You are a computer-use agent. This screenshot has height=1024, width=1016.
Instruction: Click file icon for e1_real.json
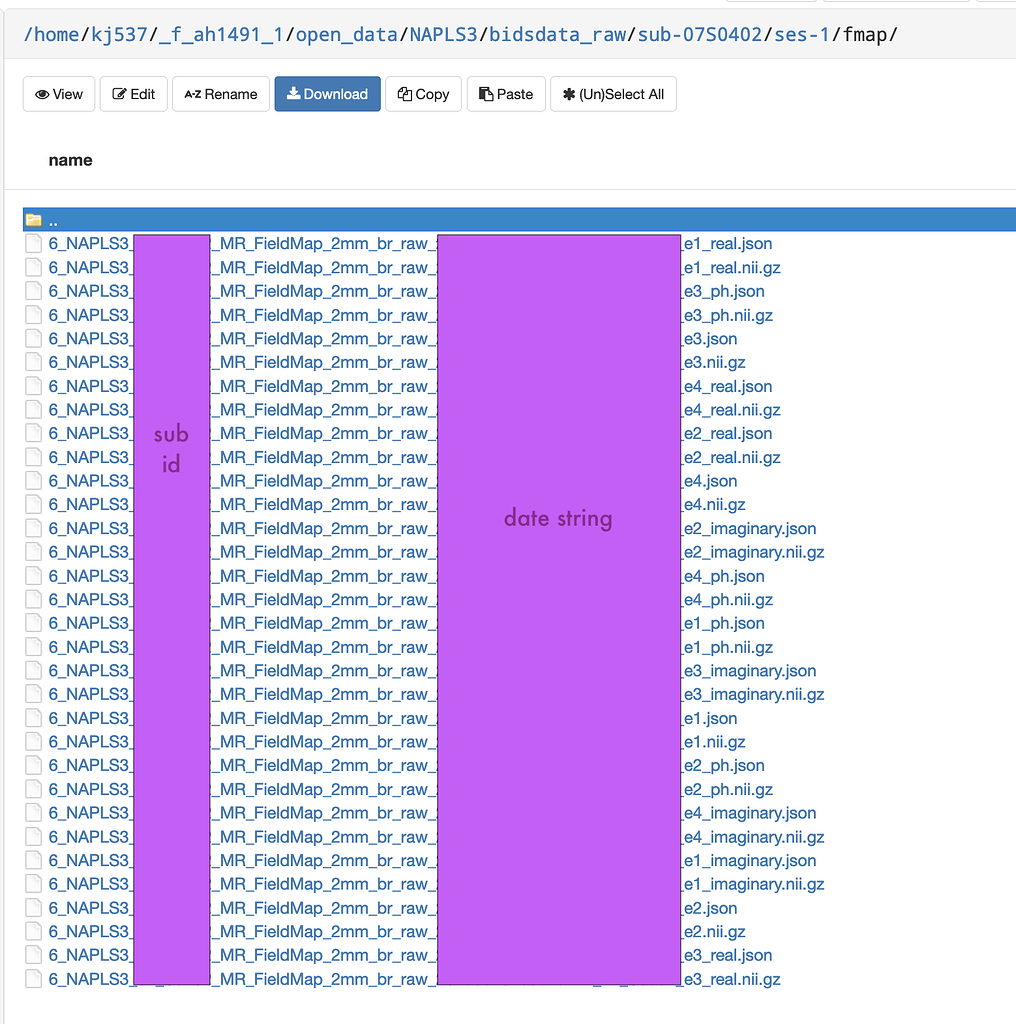click(34, 244)
